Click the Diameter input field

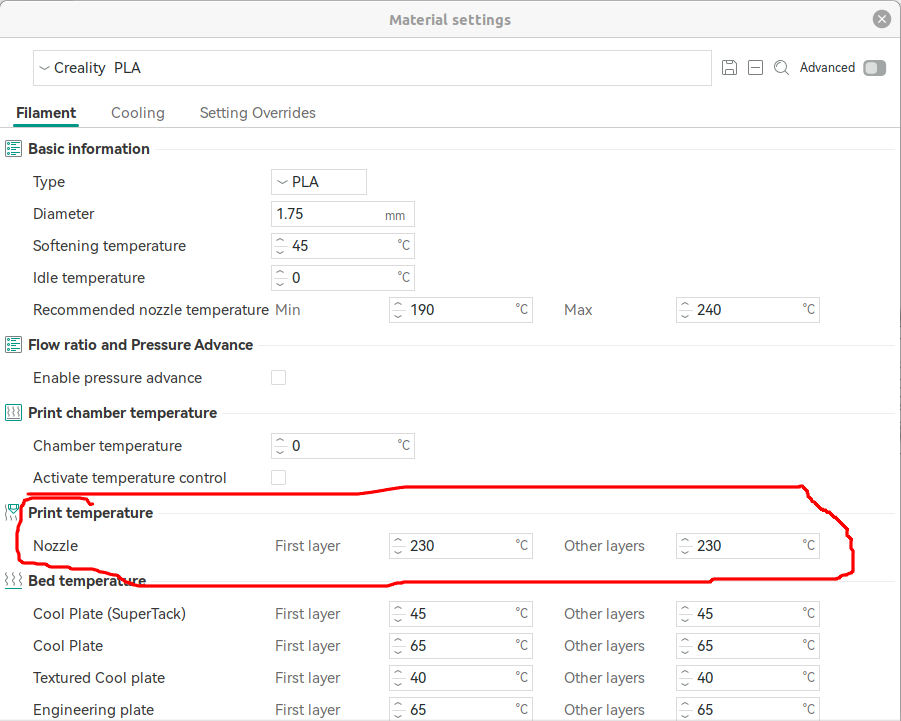tap(328, 214)
